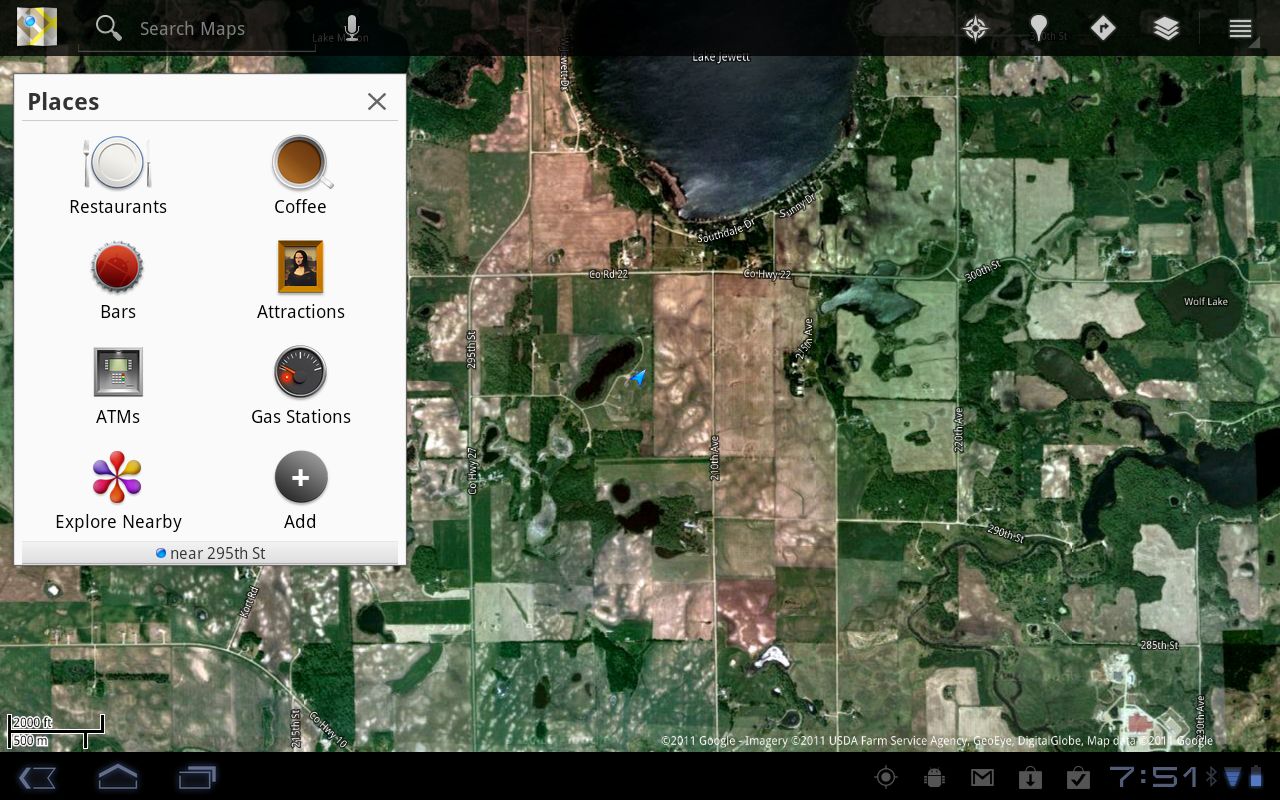Open map layers icon
The width and height of the screenshot is (1280, 800).
(1166, 28)
